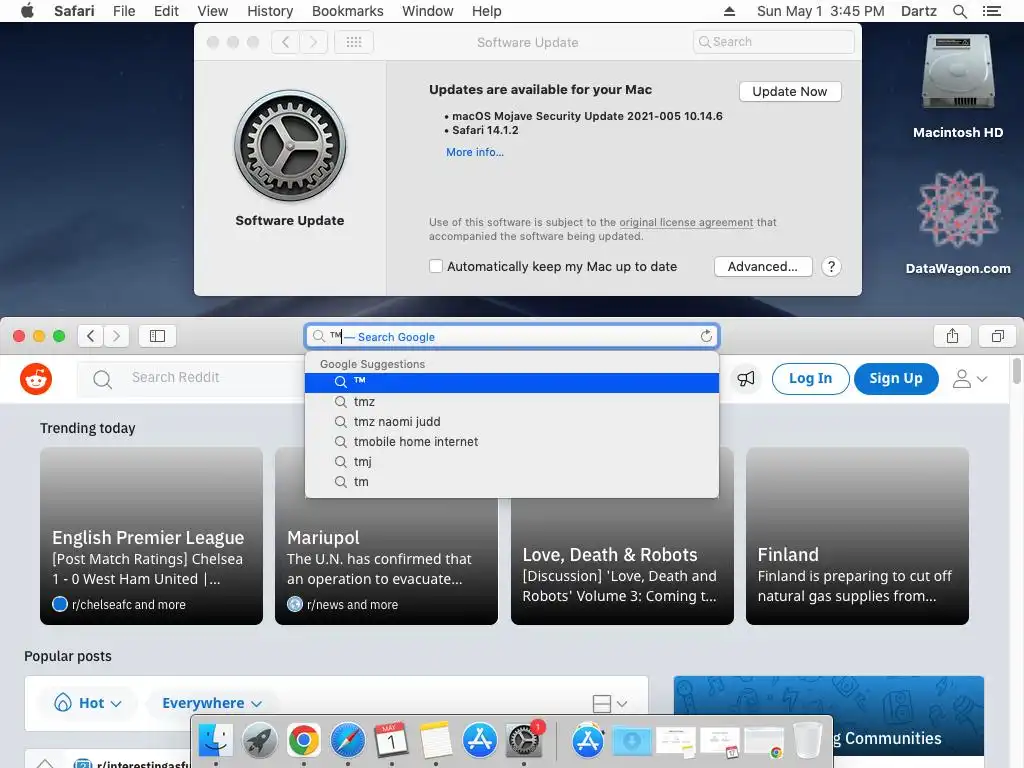
Task: Open the Edit menu
Action: (166, 11)
